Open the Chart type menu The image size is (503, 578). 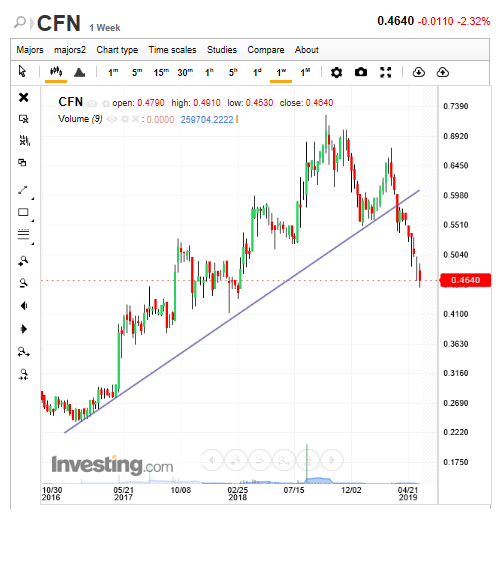click(117, 50)
